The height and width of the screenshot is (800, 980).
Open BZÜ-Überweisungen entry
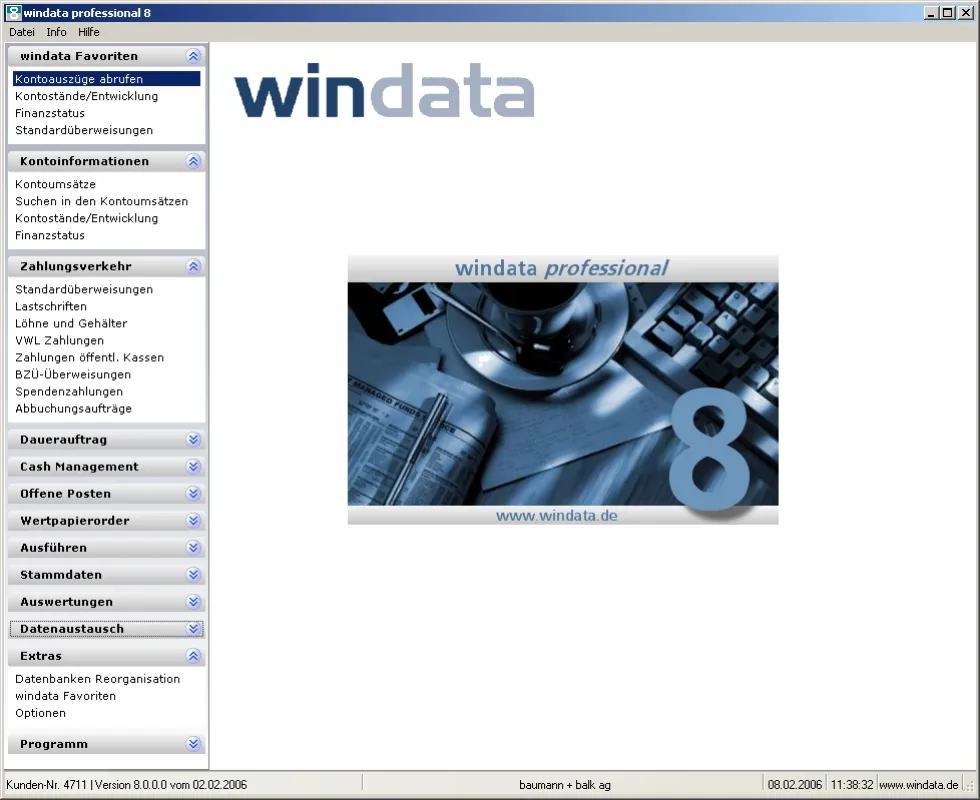pos(73,374)
